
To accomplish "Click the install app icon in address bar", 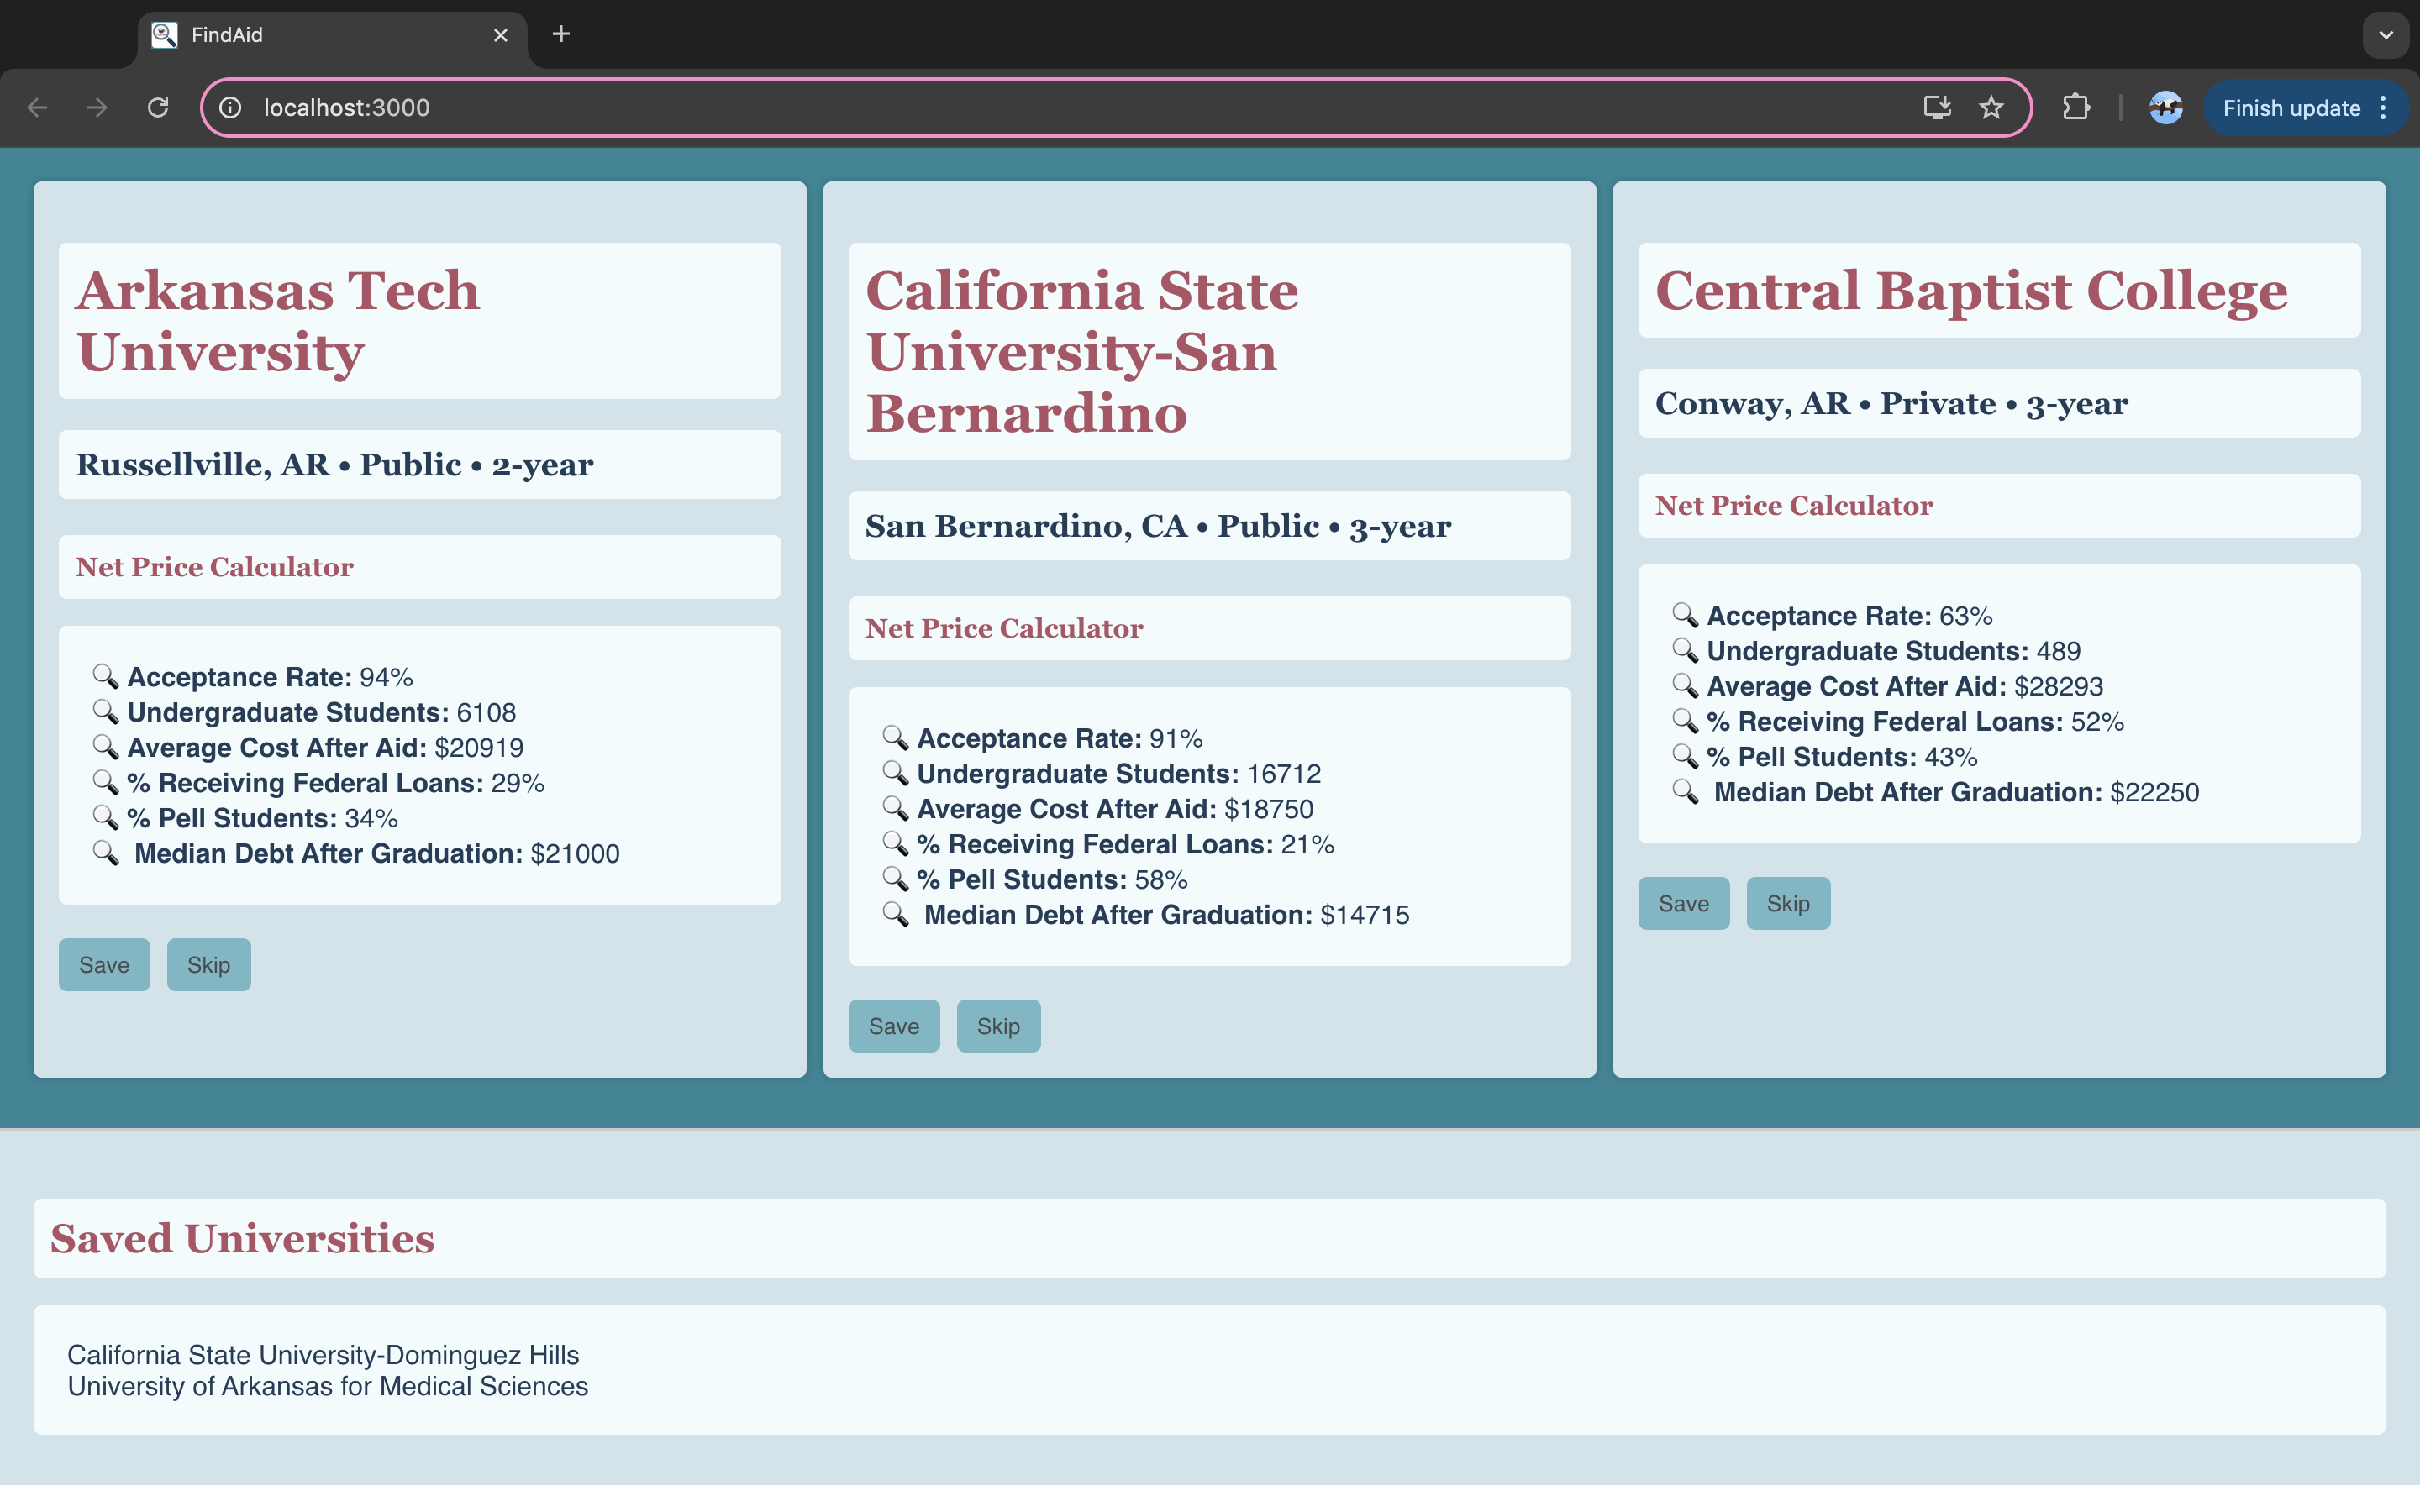I will coord(1937,107).
